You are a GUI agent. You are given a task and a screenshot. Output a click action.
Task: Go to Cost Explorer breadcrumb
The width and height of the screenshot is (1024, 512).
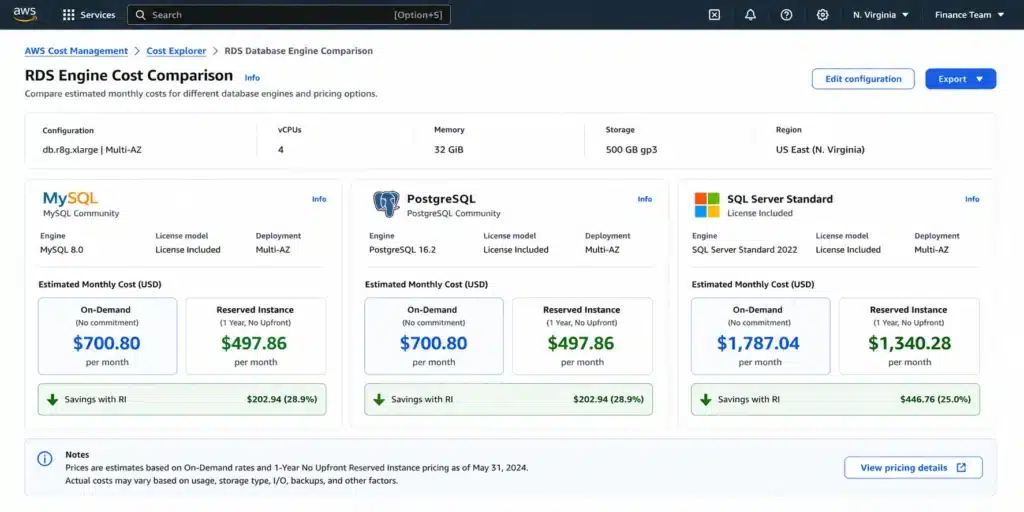tap(176, 51)
